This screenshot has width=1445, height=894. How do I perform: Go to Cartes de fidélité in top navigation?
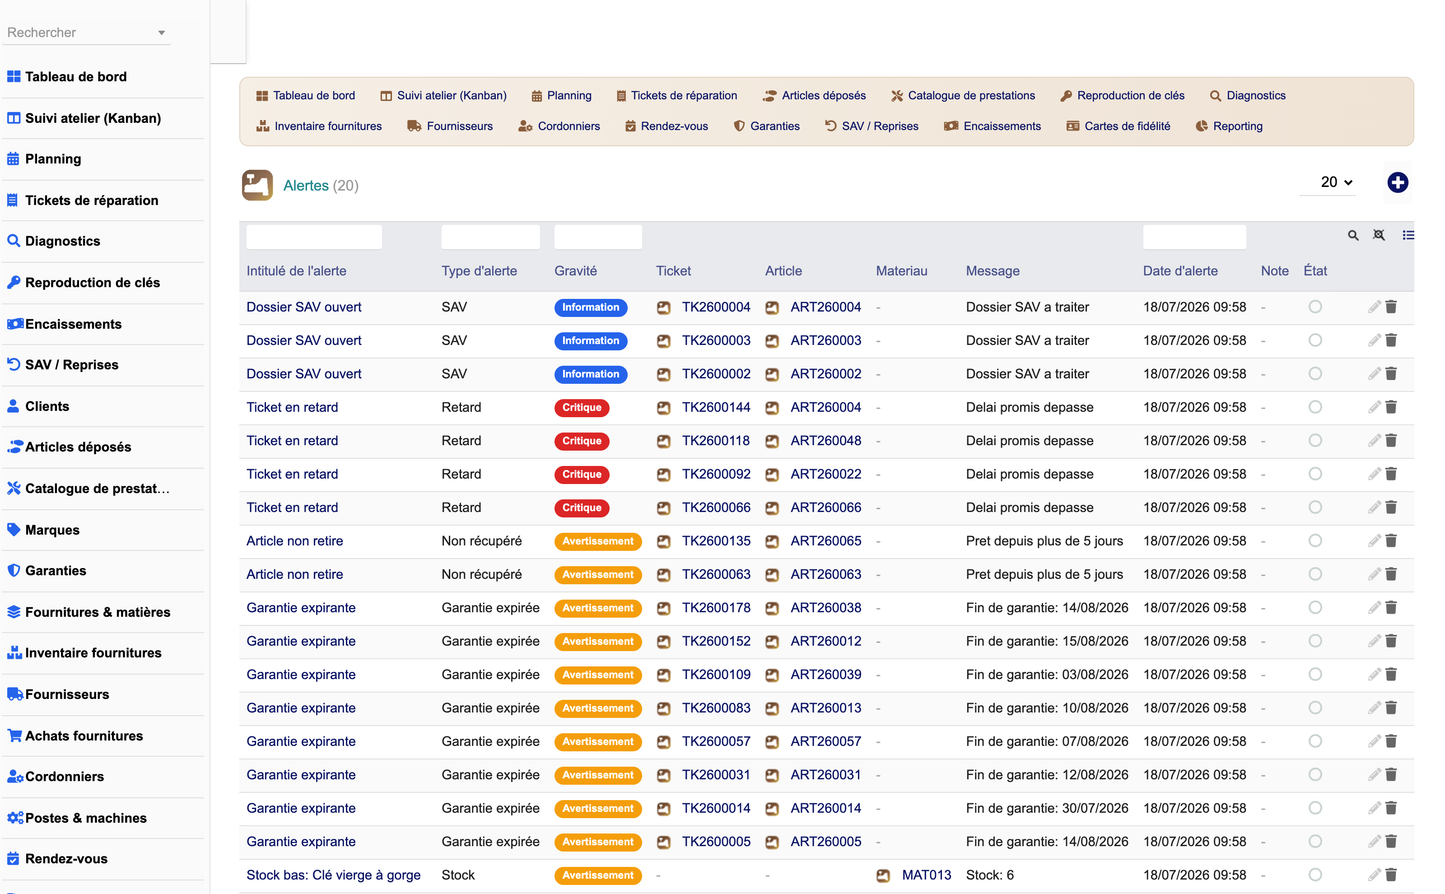point(1118,126)
